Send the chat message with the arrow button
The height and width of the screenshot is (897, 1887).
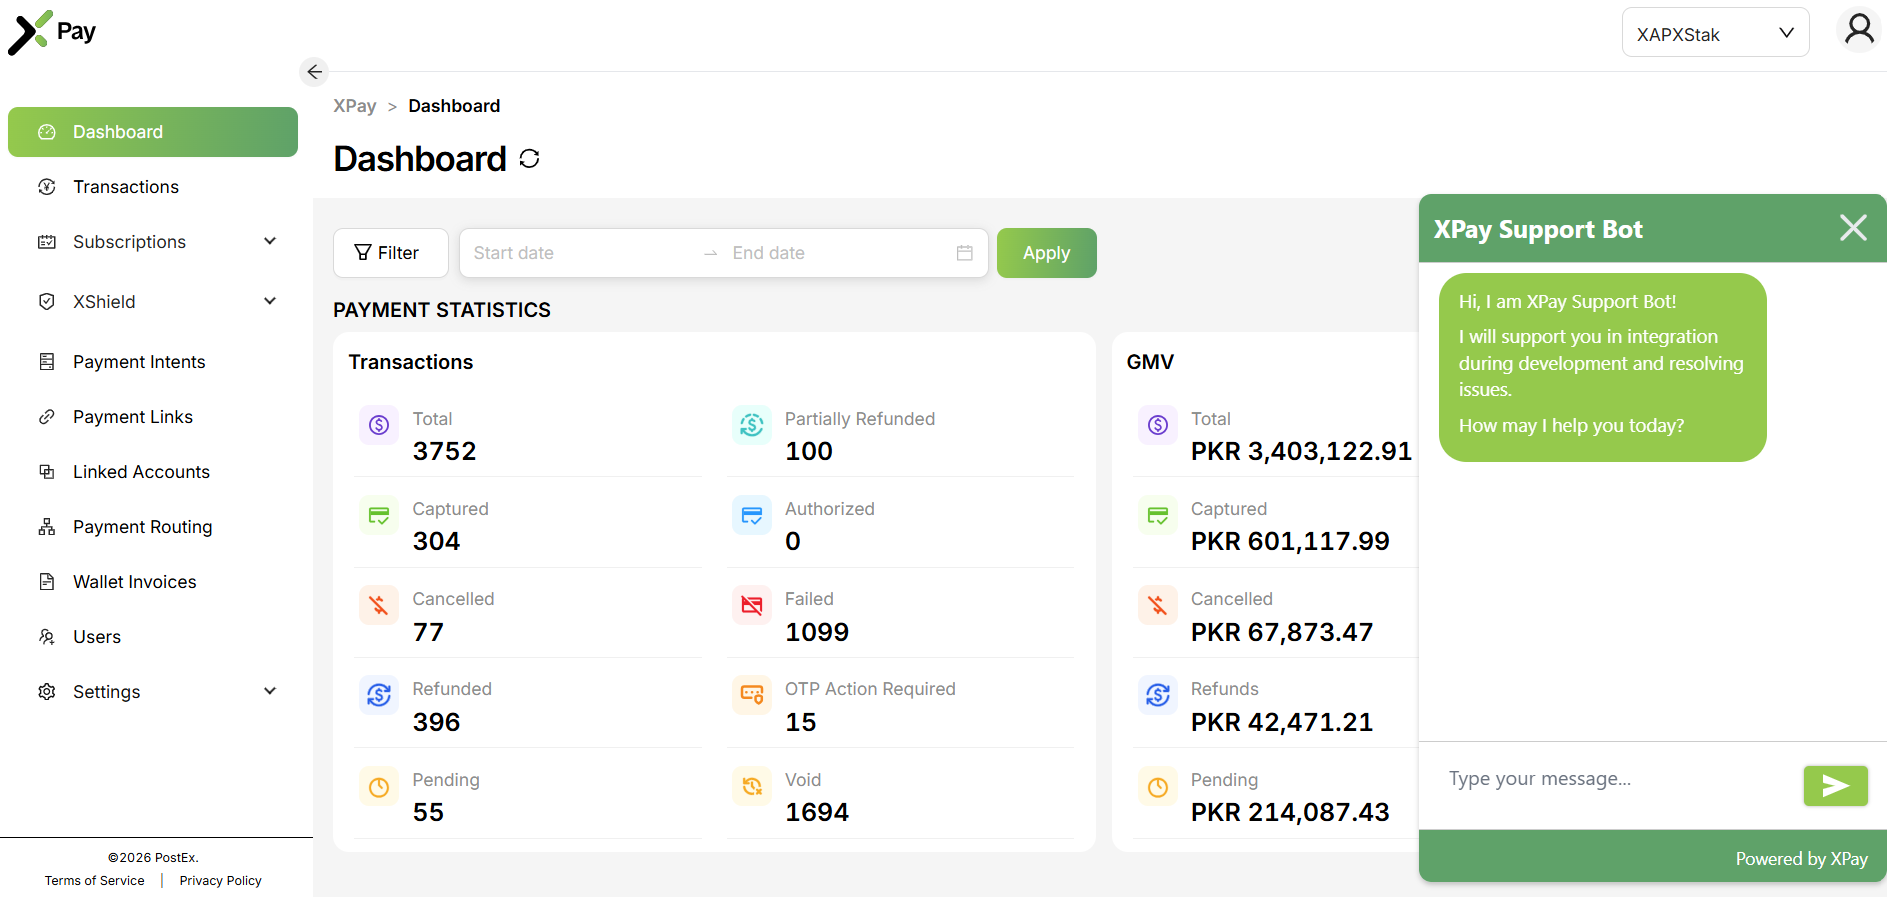1834,786
